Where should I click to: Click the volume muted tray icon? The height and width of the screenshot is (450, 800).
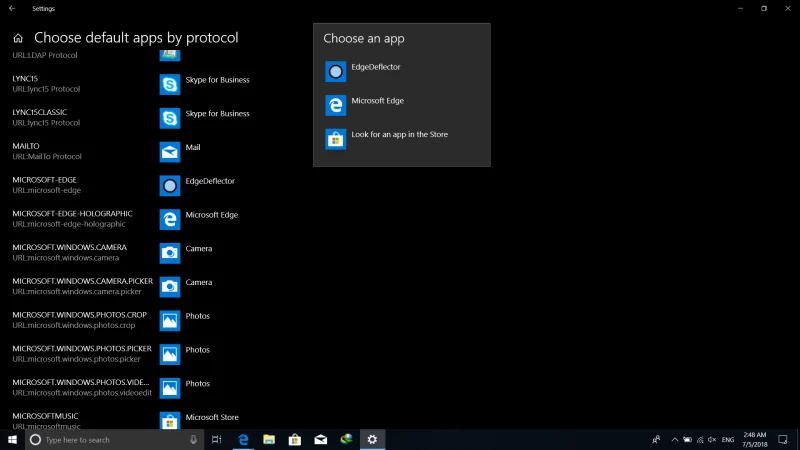(x=712, y=439)
